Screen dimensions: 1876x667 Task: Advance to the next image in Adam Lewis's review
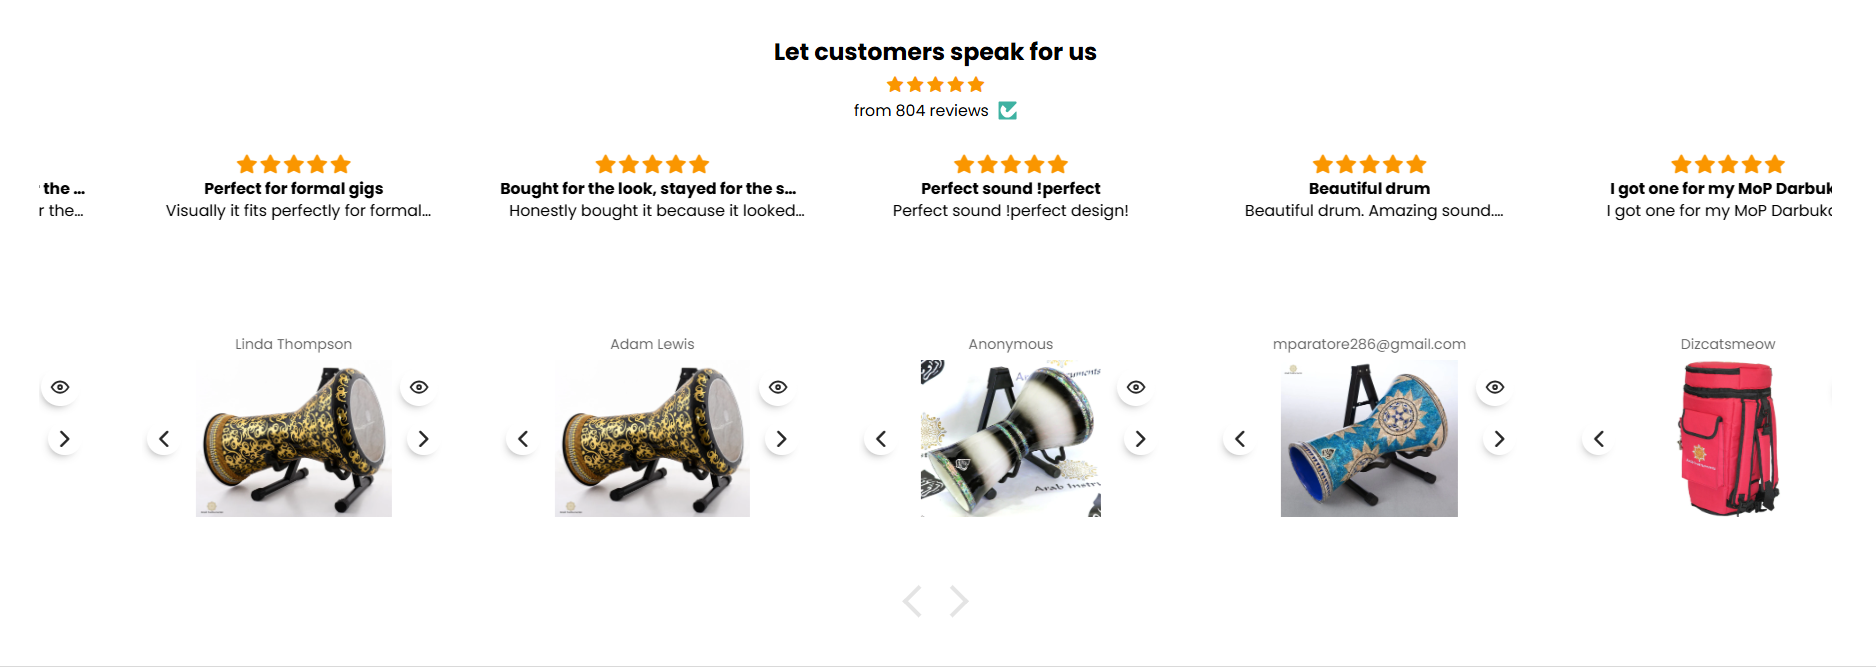781,439
